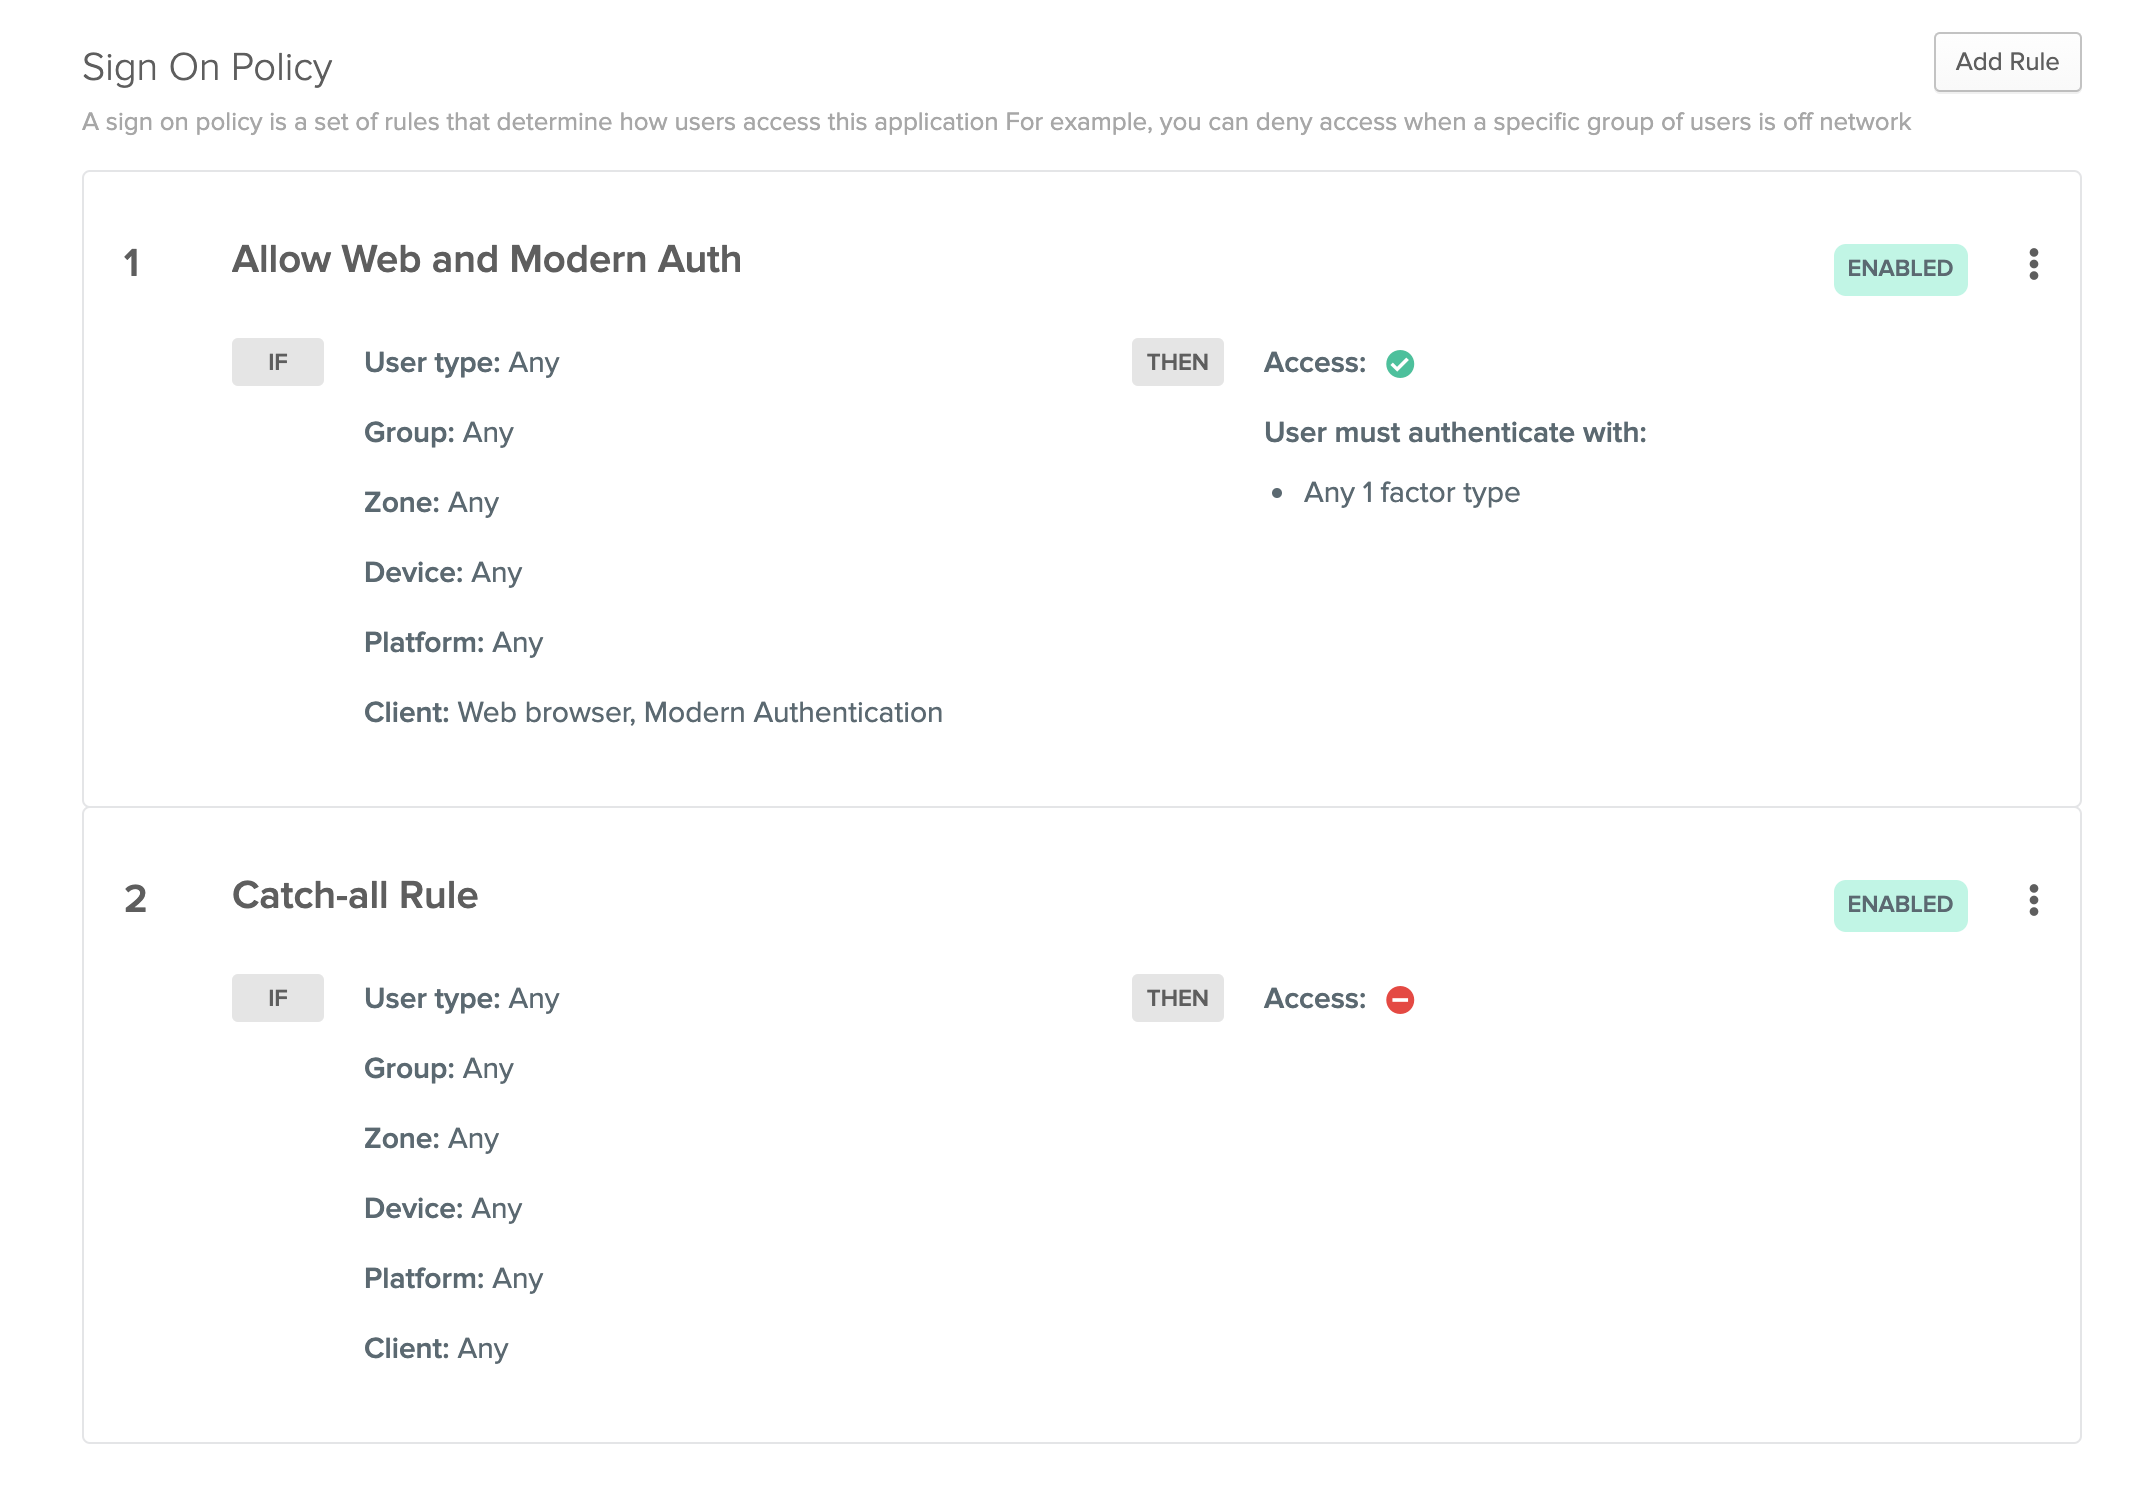This screenshot has width=2140, height=1496.
Task: Click Client: Any in Catch-all Rule
Action: (x=435, y=1349)
